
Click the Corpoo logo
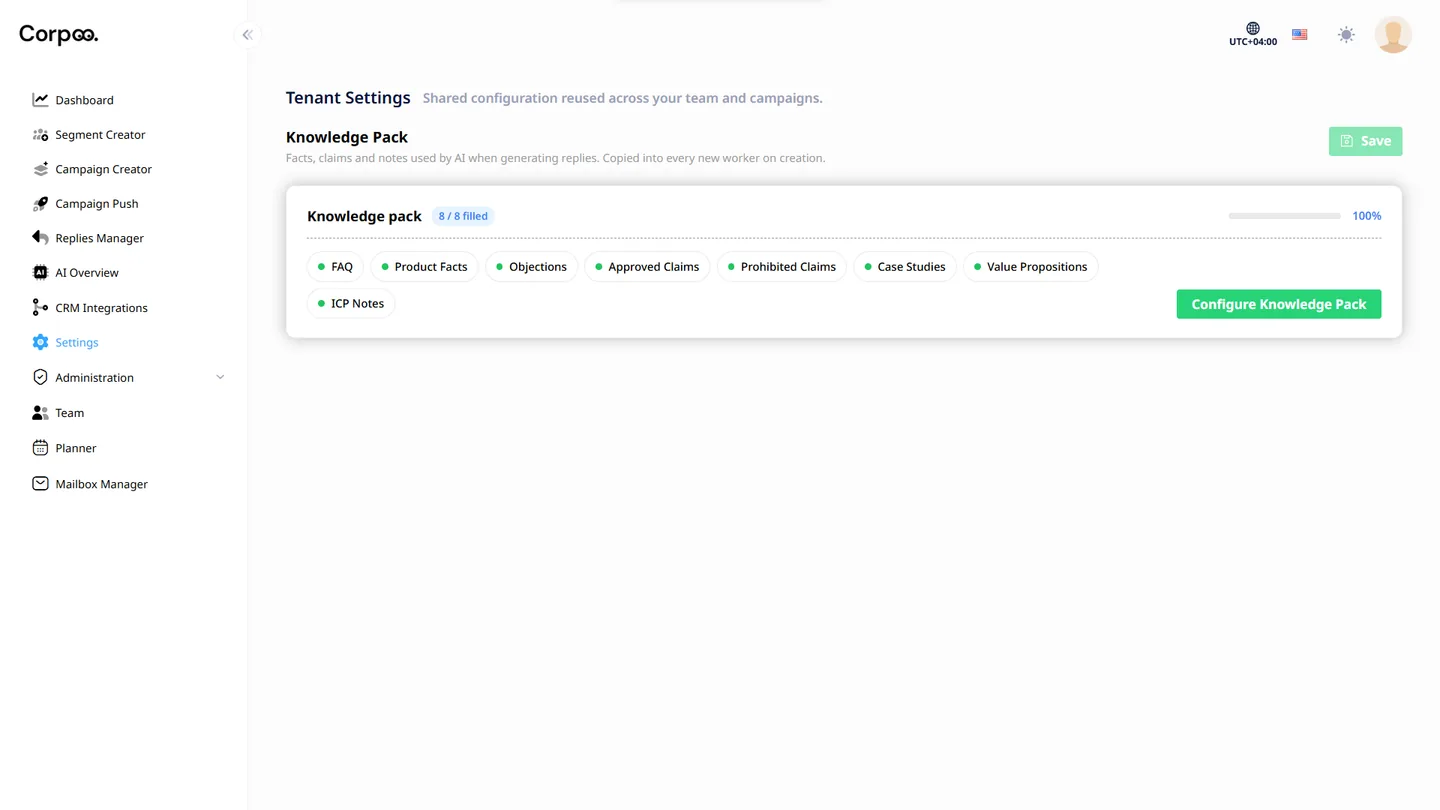pos(59,35)
